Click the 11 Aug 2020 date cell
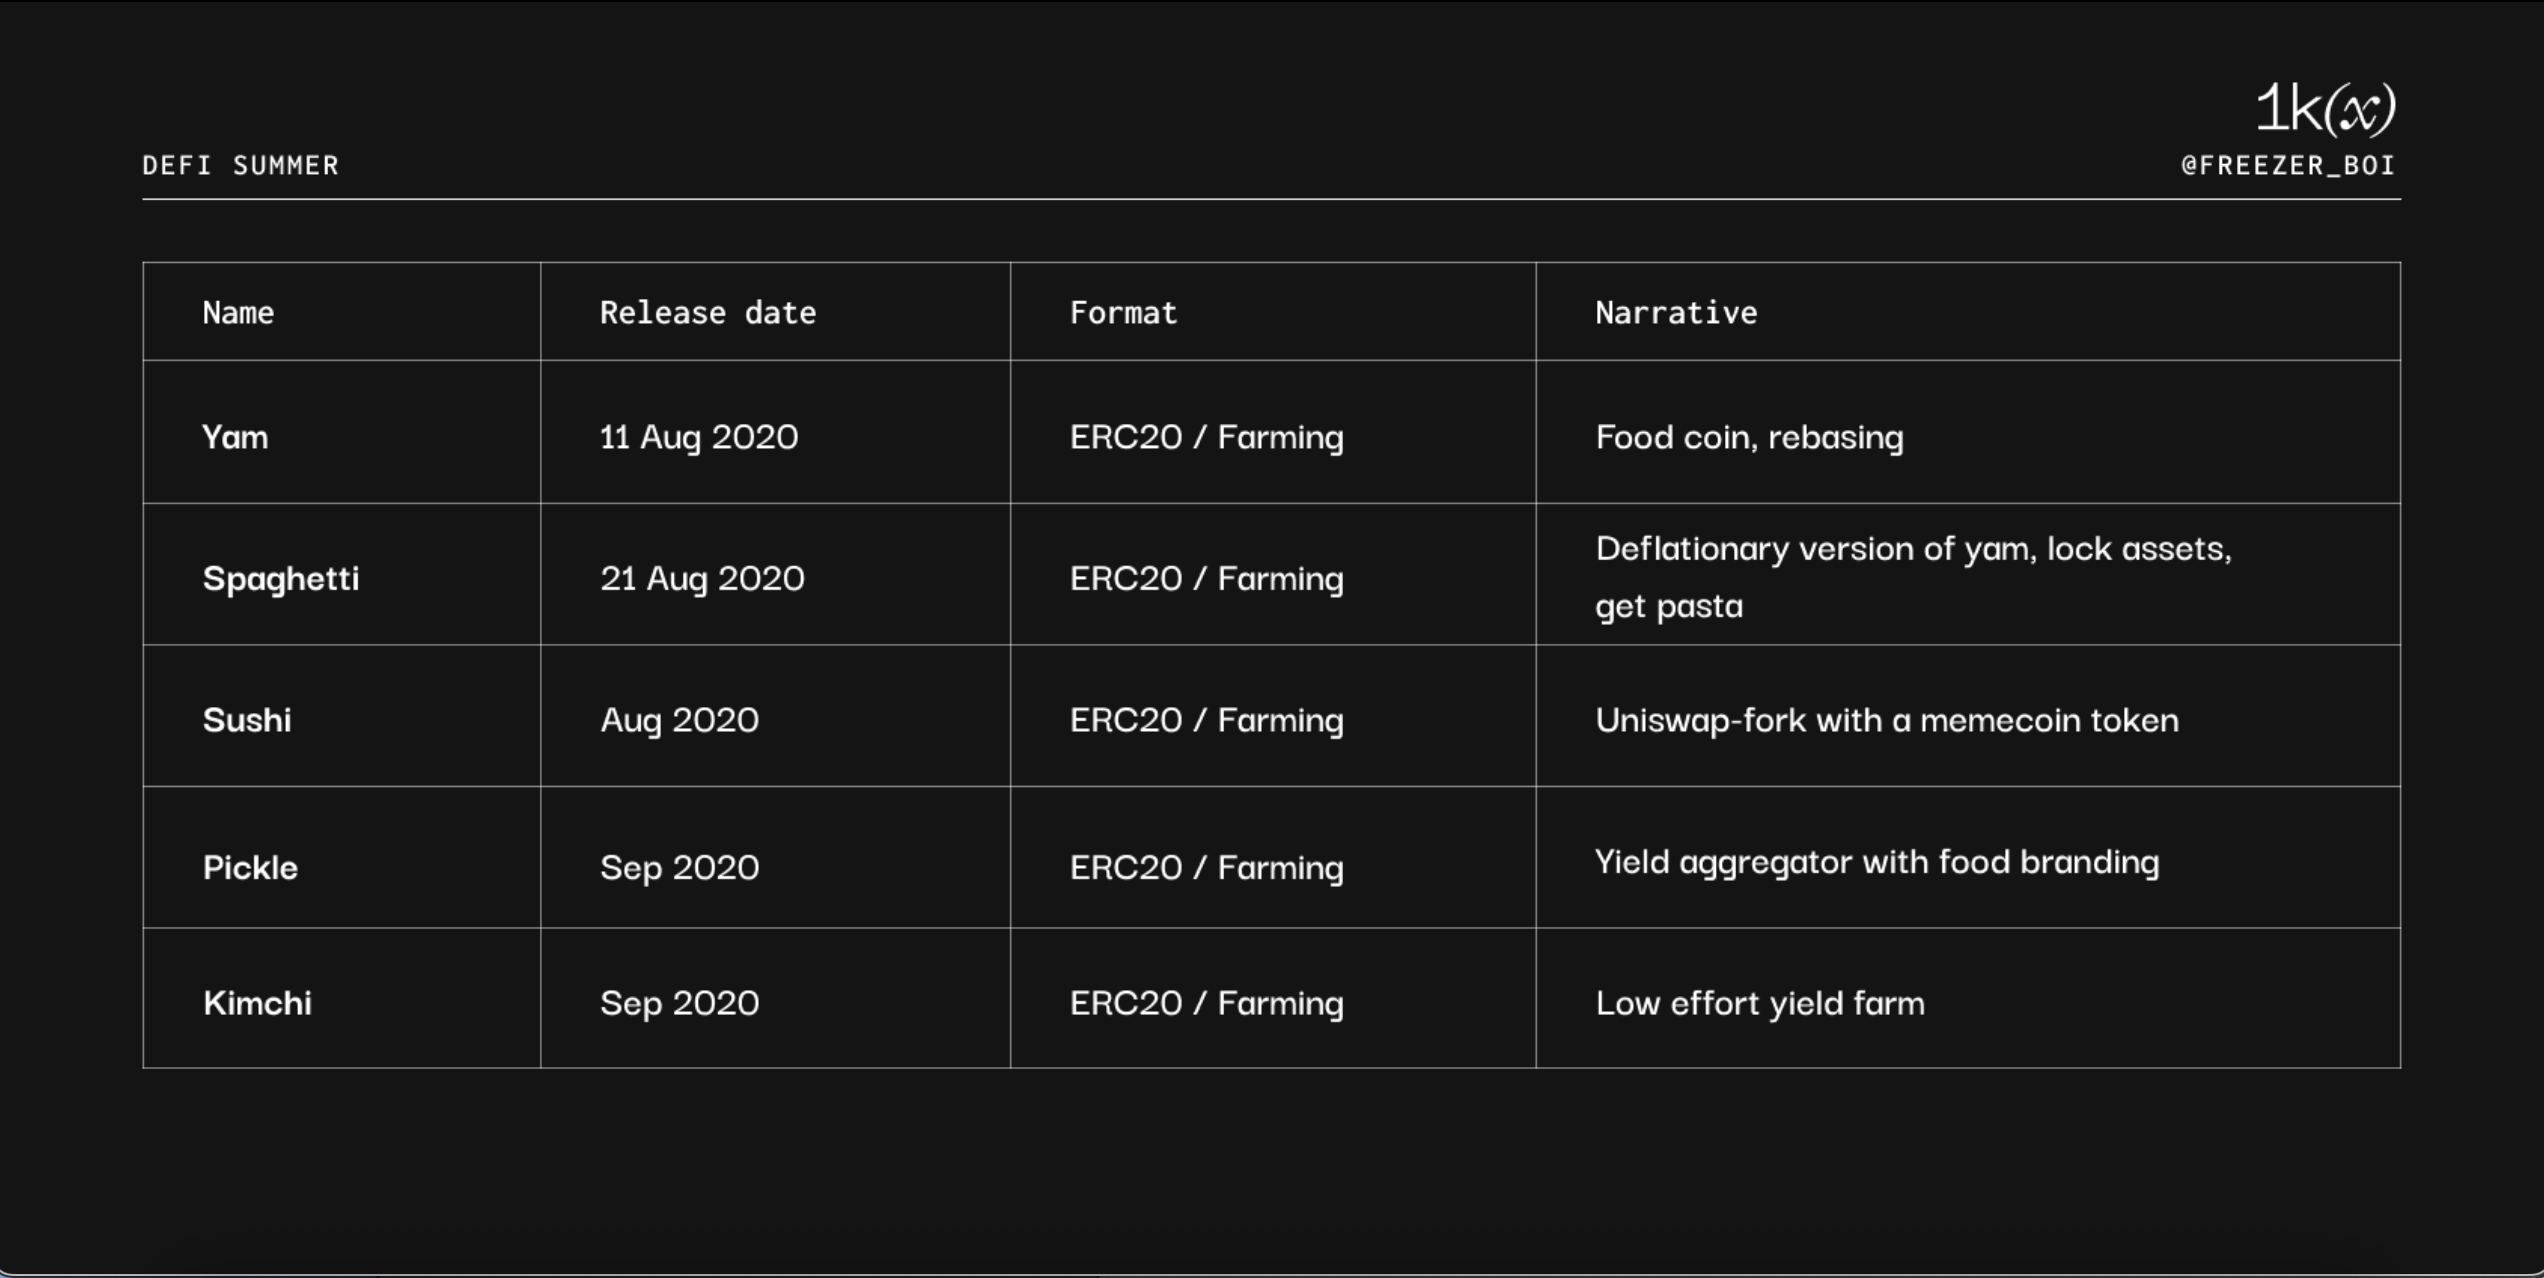 coord(698,437)
